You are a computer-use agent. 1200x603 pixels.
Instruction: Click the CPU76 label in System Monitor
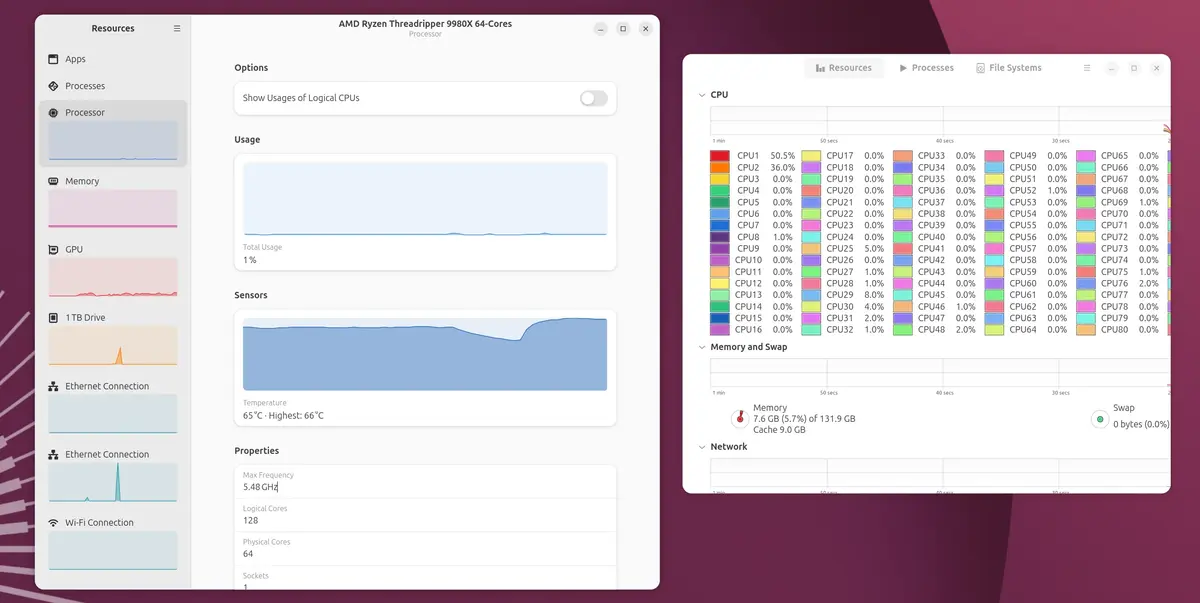tap(1114, 283)
